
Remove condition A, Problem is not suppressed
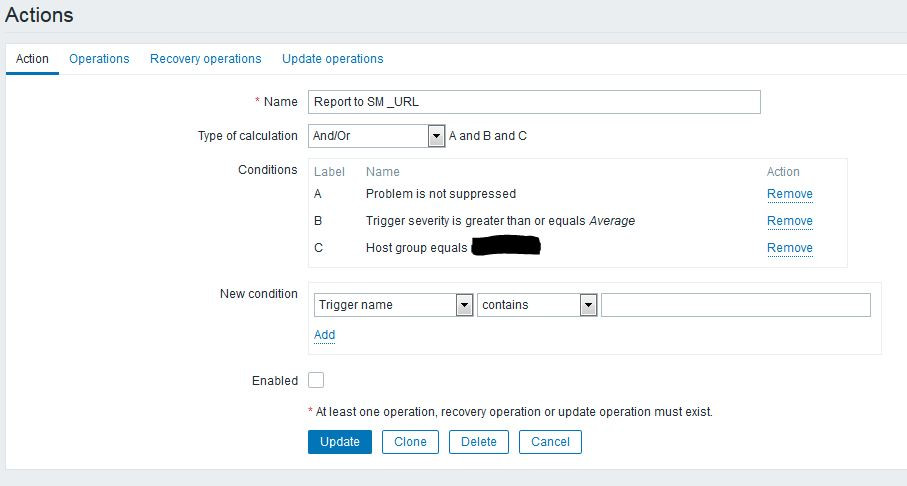pos(789,194)
